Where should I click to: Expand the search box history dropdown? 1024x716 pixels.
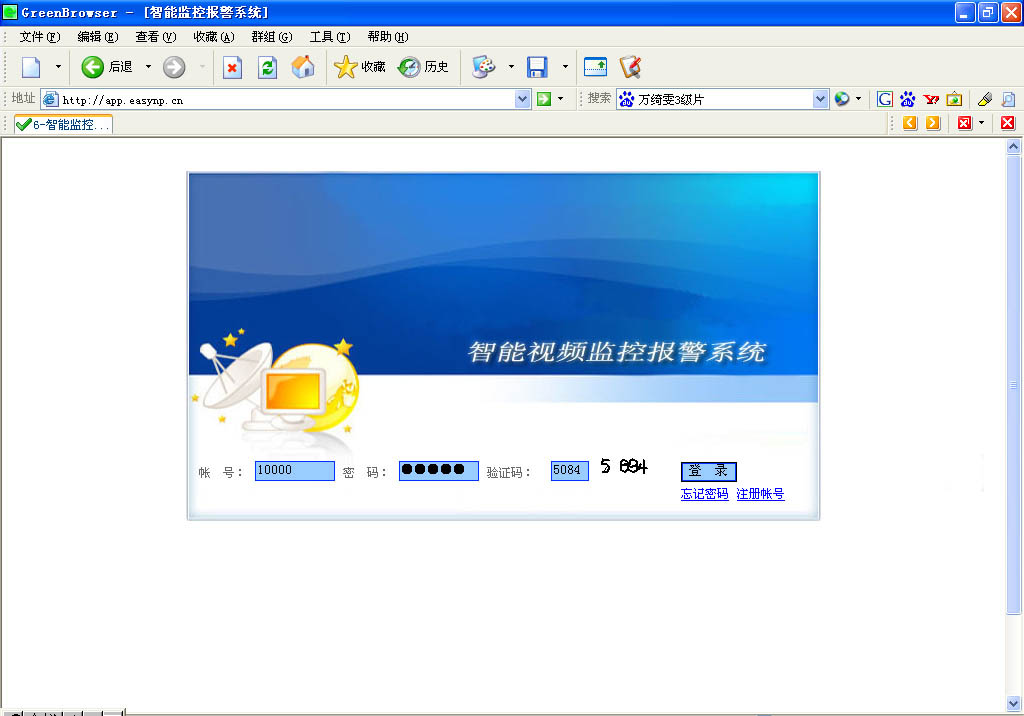[x=820, y=99]
